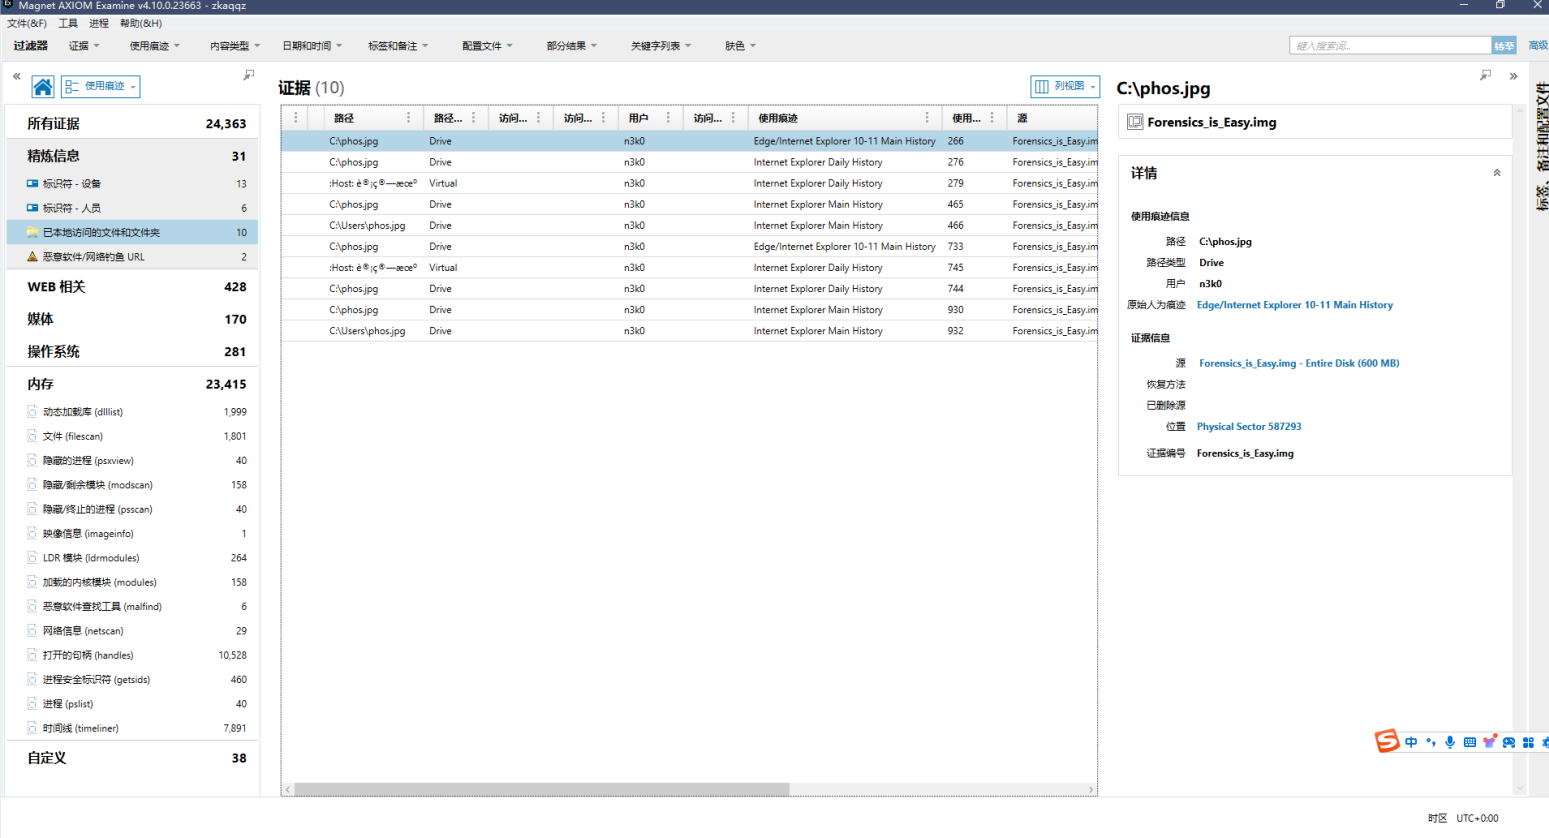This screenshot has height=838, width=1549.
Task: Click the Forensics_is_Easy.img evidence source icon
Action: [x=1135, y=122]
